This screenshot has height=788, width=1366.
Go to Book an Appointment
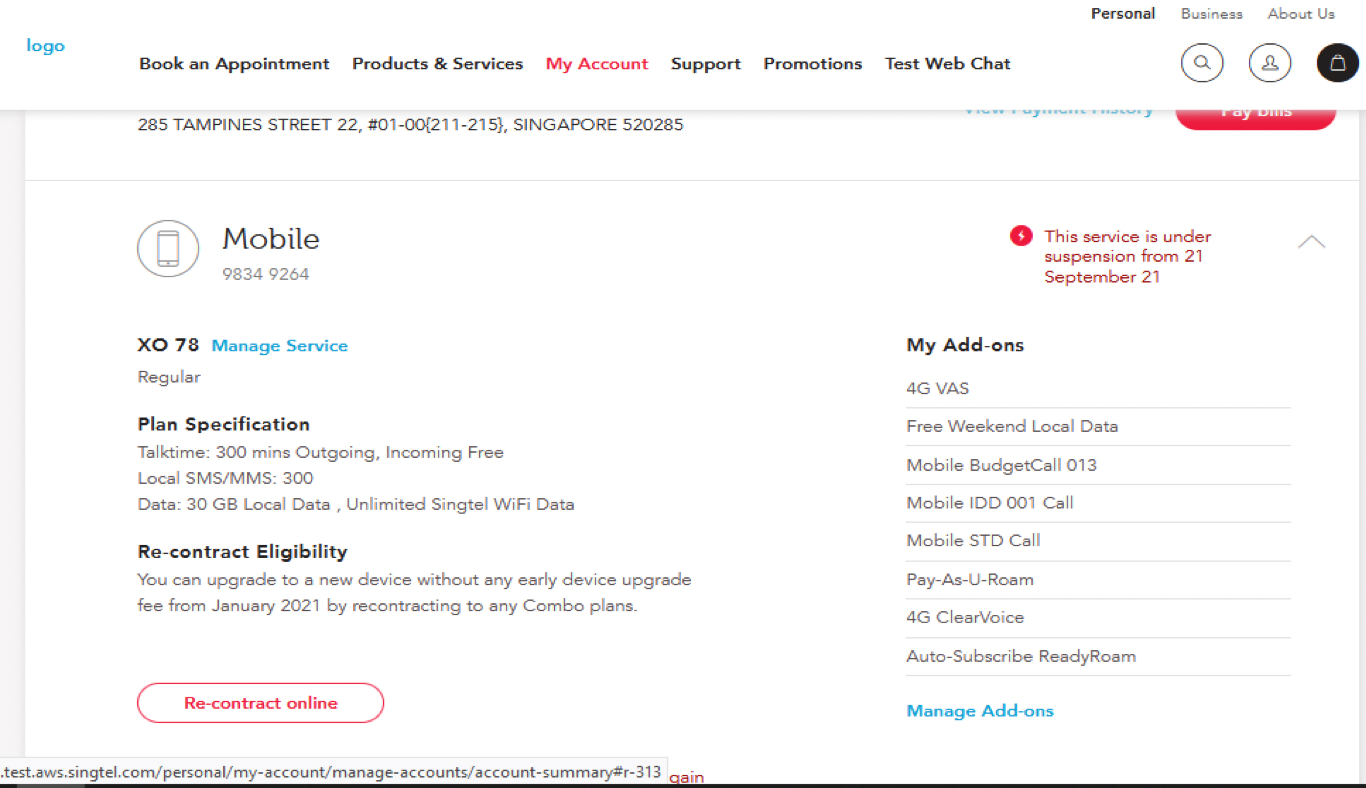(x=234, y=64)
